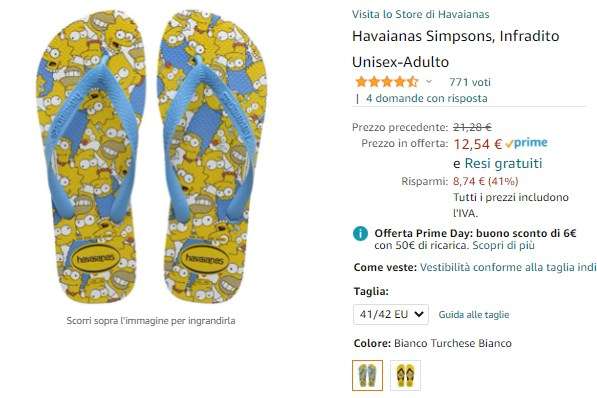This screenshot has height=398, width=597.
Task: Click the Prime logo next to the price
Action: (x=527, y=143)
